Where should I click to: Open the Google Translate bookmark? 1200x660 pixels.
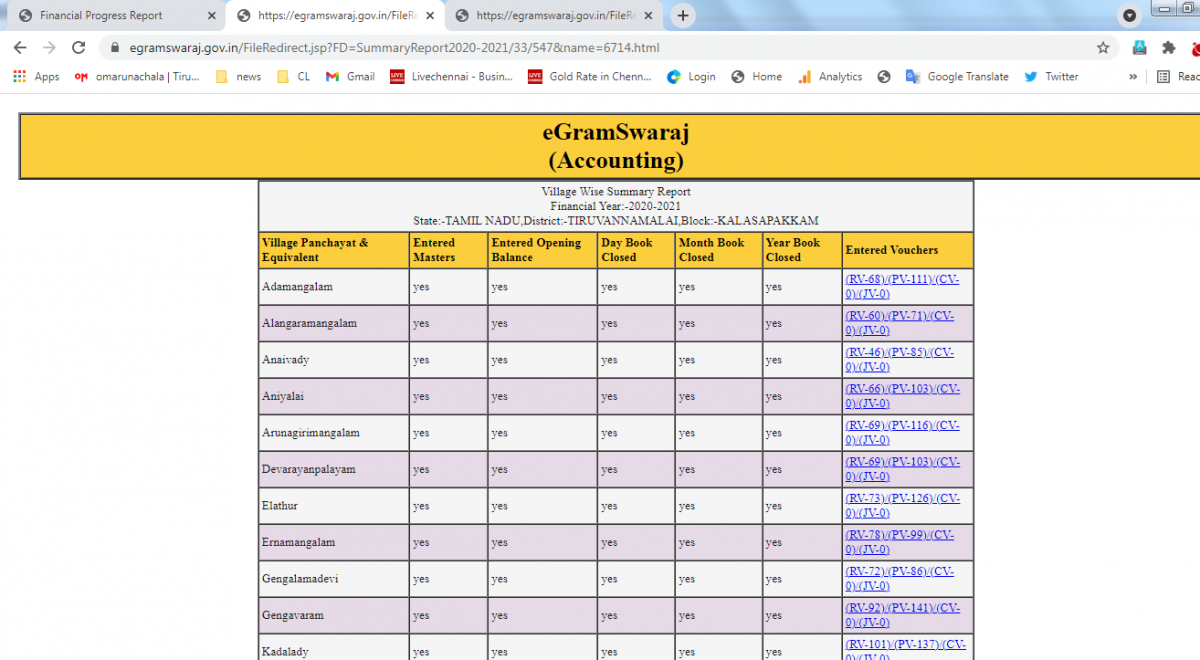point(957,77)
